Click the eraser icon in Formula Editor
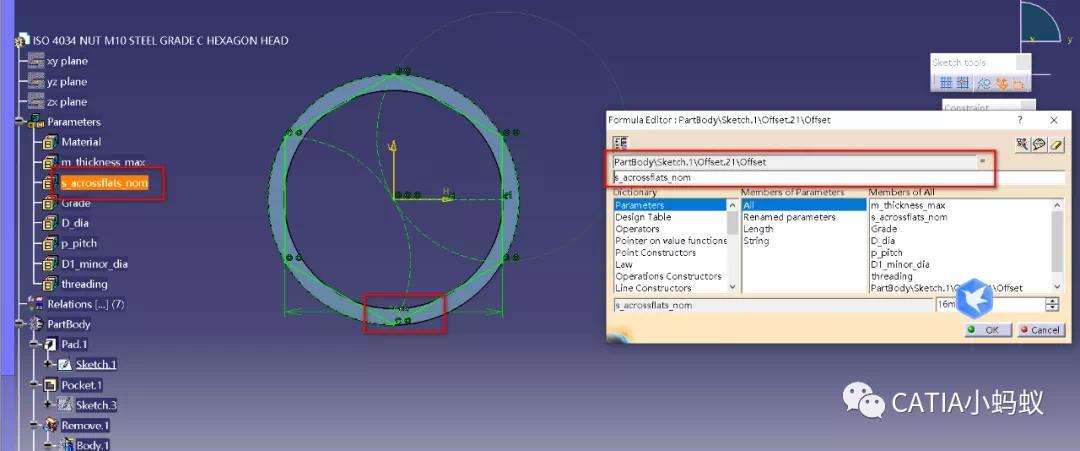This screenshot has height=451, width=1080. pos(1057,144)
